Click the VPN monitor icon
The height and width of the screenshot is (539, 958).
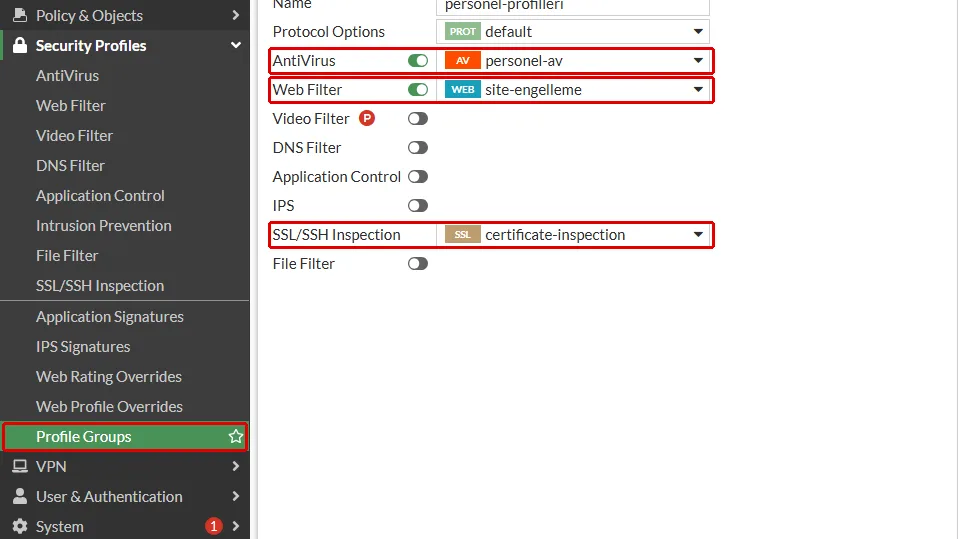pyautogui.click(x=20, y=466)
